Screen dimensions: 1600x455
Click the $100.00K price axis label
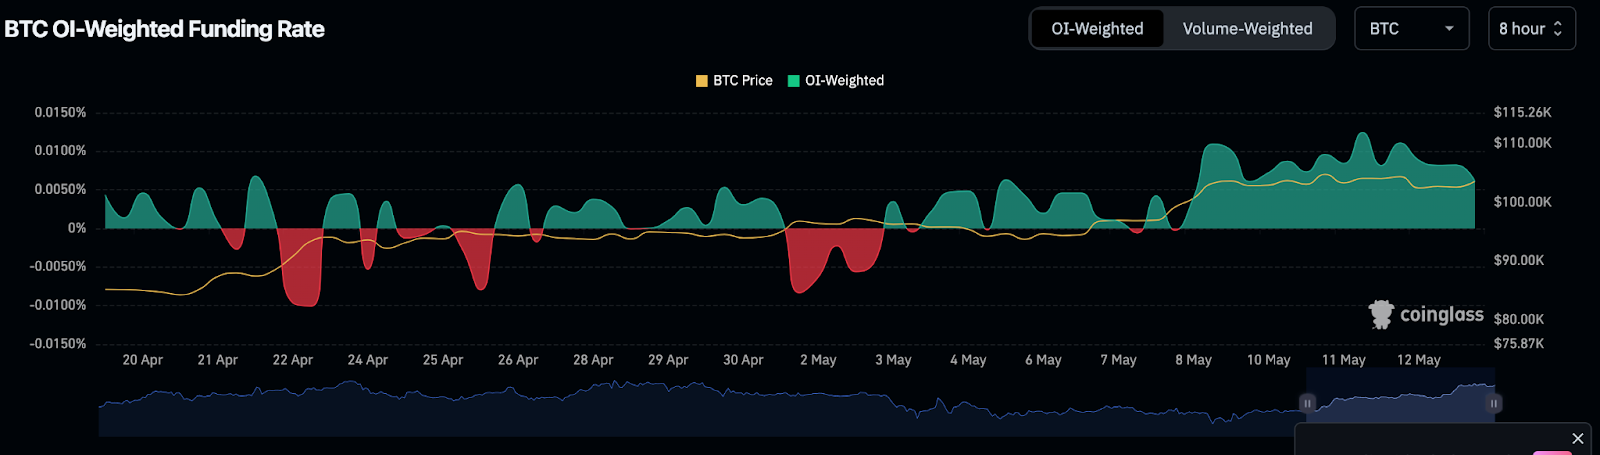click(x=1523, y=202)
